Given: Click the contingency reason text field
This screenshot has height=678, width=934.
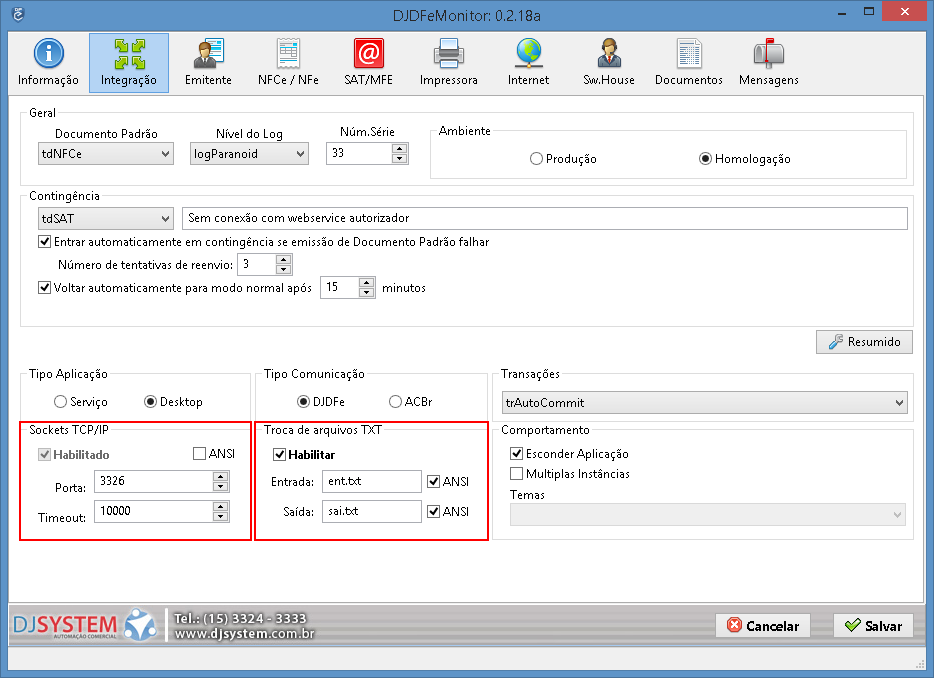Looking at the screenshot, I should (x=545, y=219).
